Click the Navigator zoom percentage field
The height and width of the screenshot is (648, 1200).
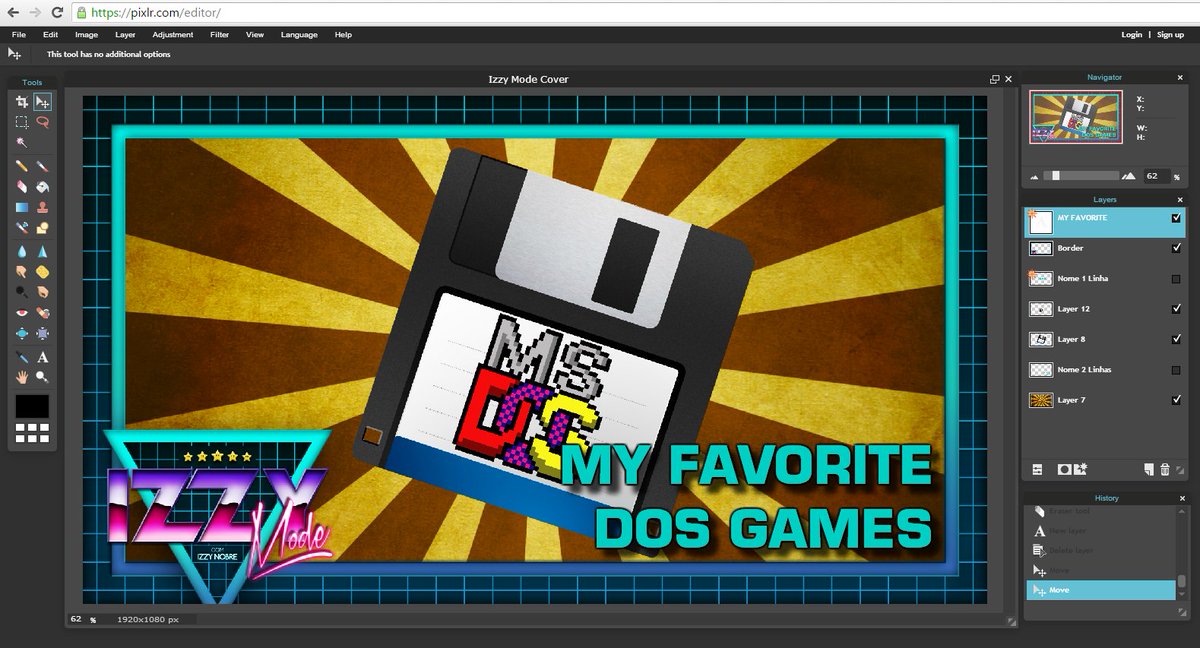coord(1155,175)
